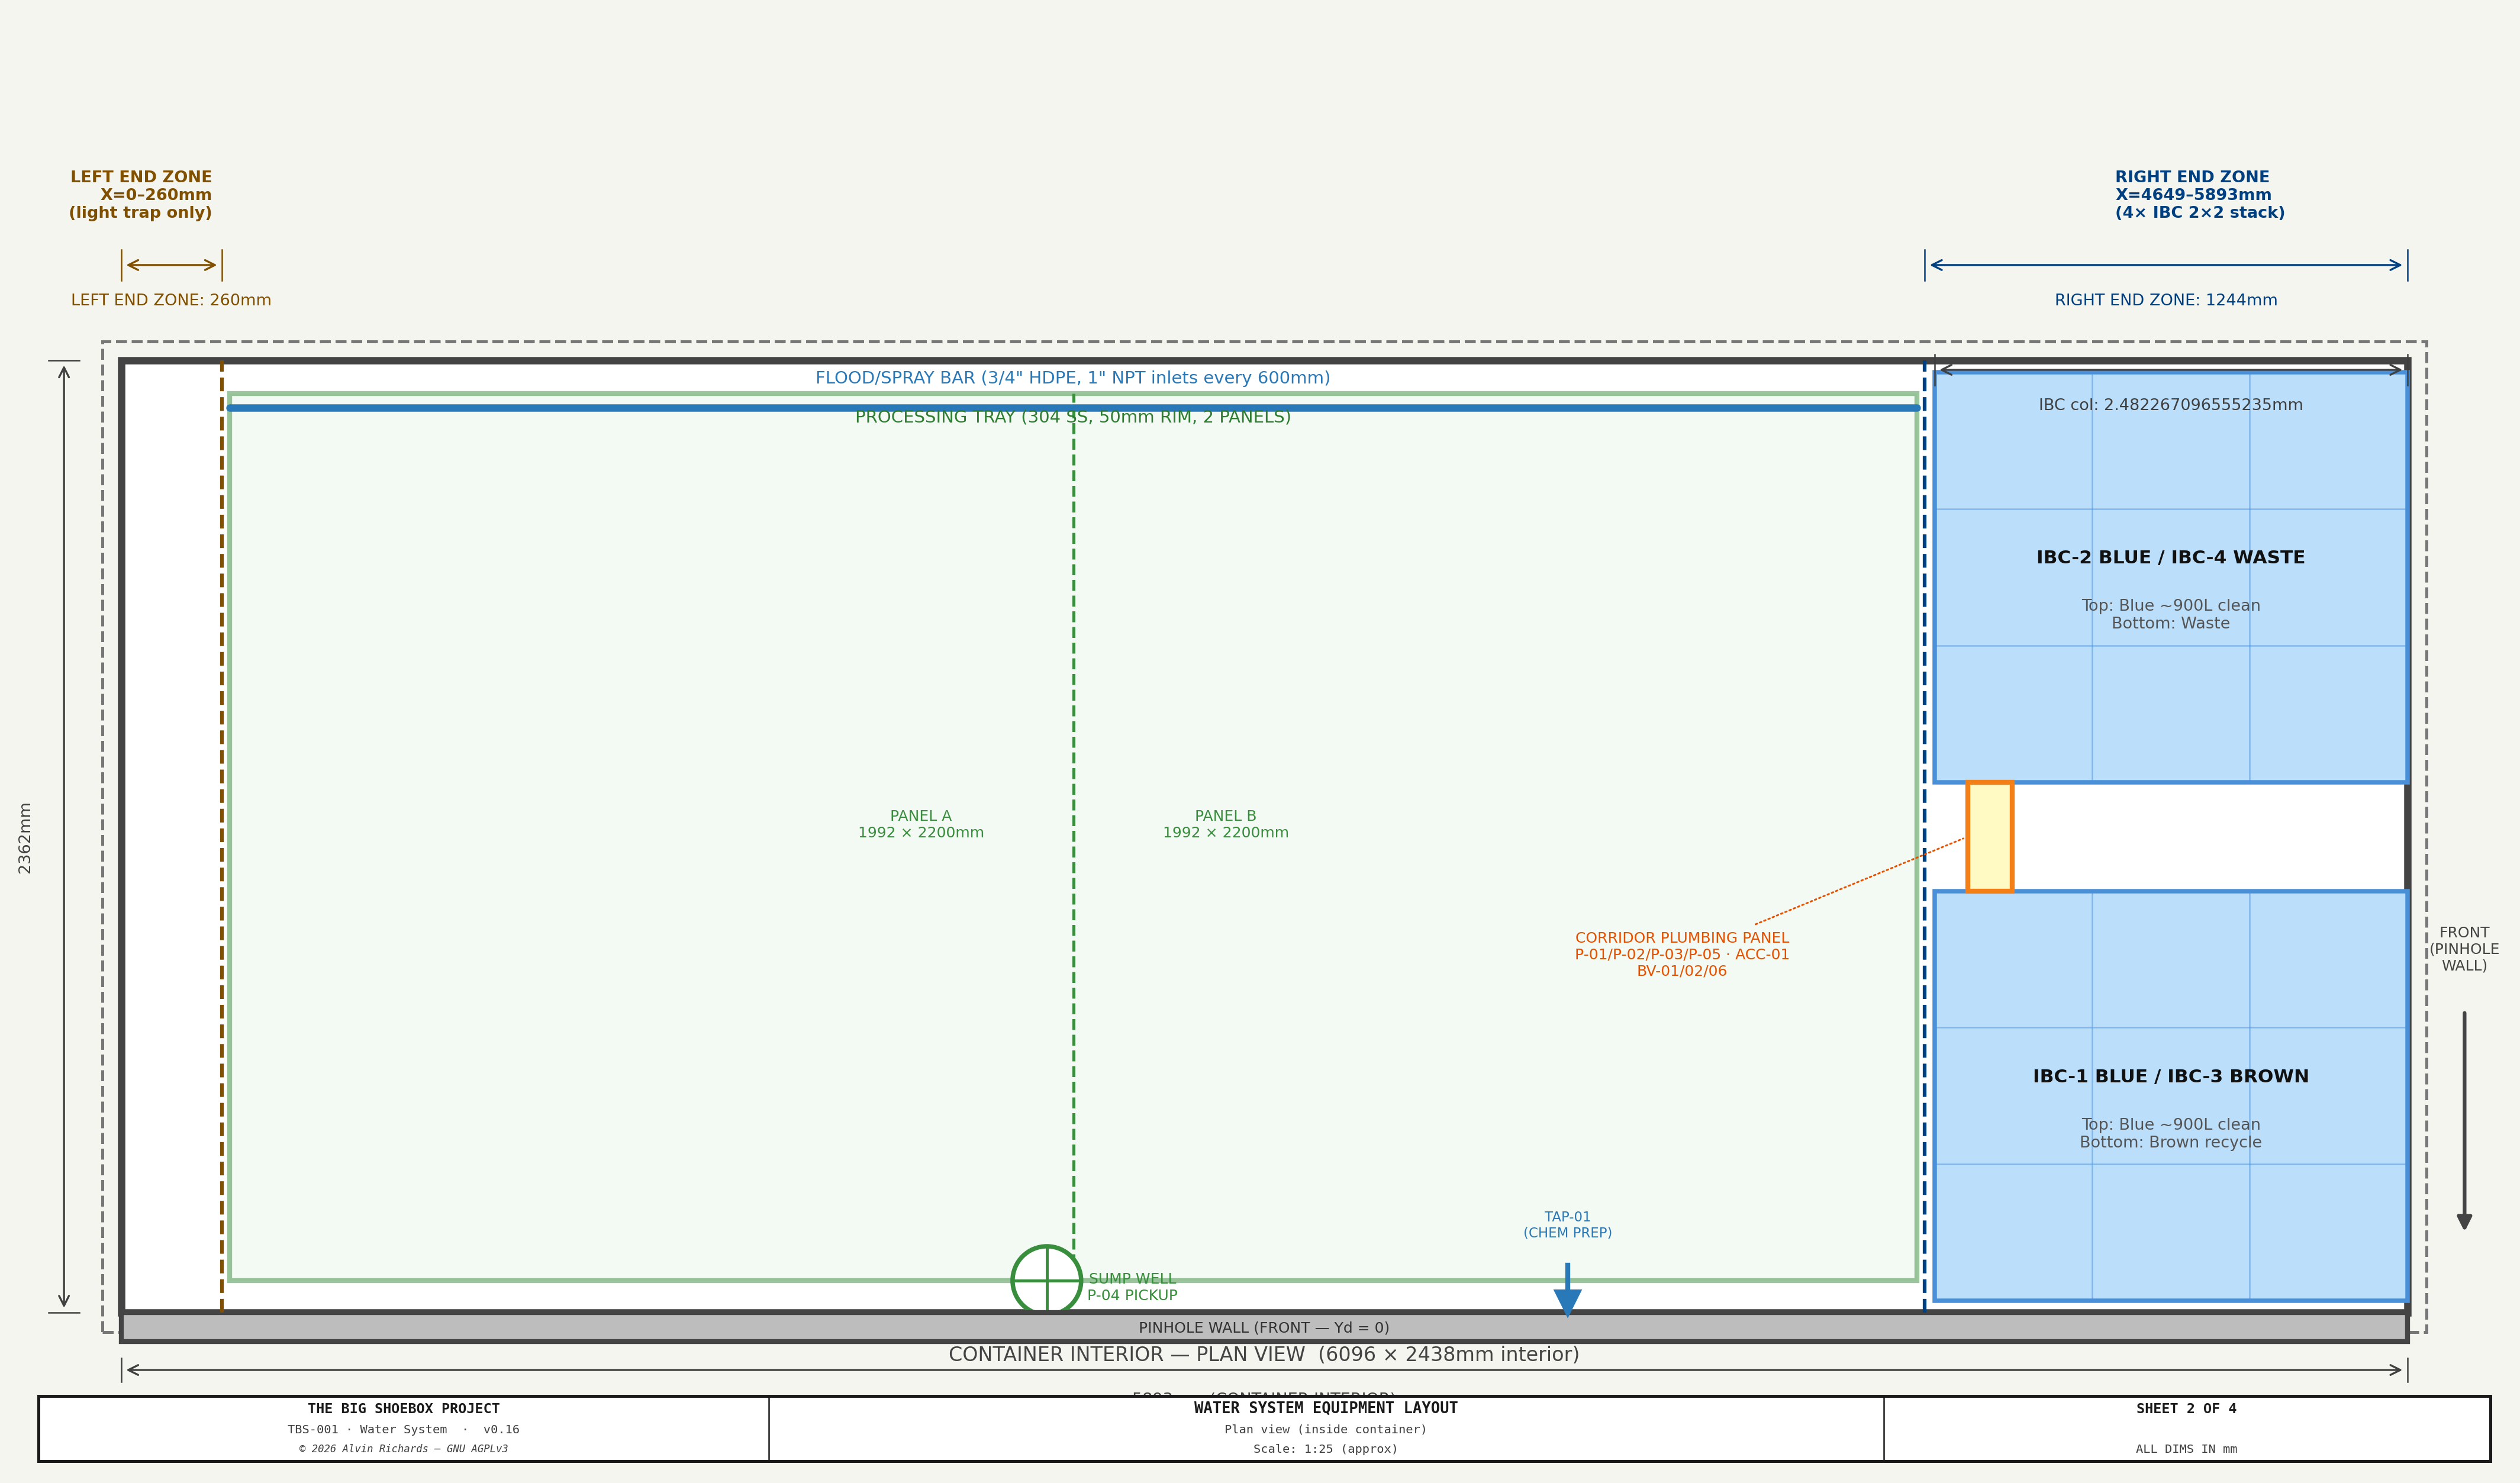Click 'Bottom: Brown recycle' text
This screenshot has width=2520, height=1483.
2170,1142
